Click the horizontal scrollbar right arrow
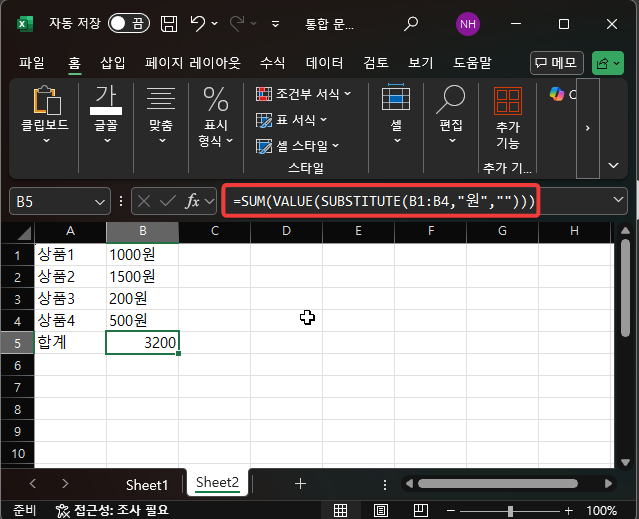Image resolution: width=639 pixels, height=519 pixels. (608, 484)
